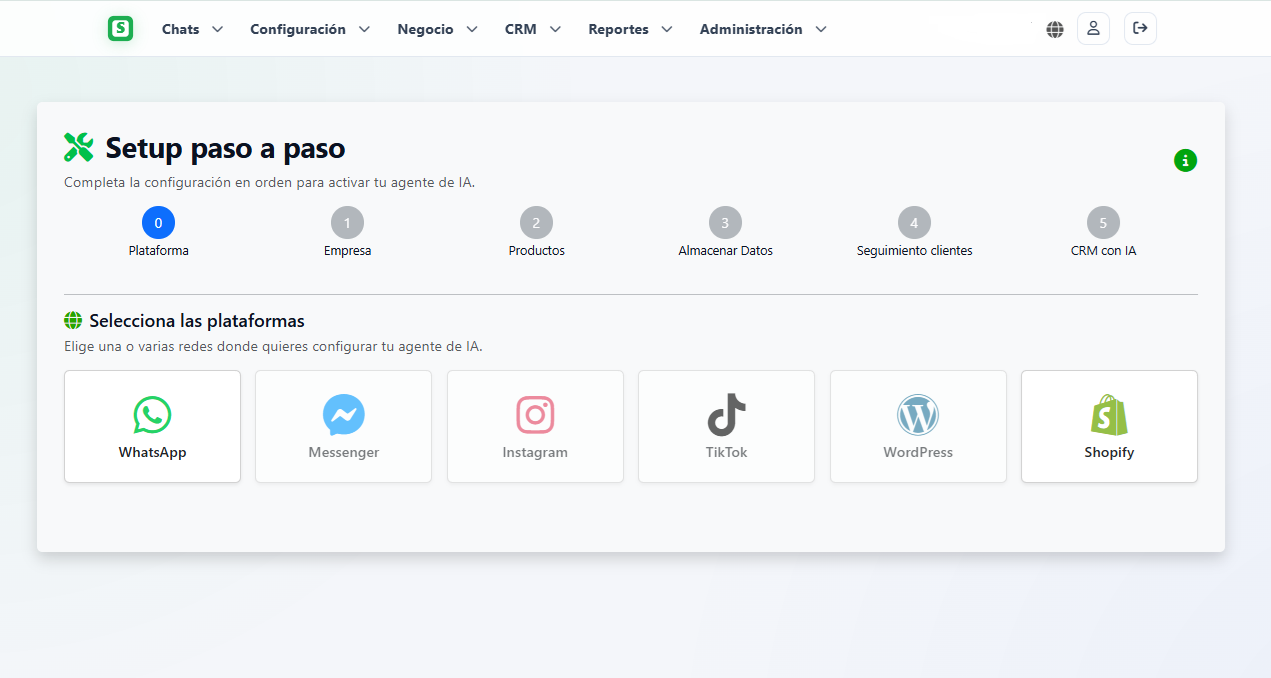Screen dimensions: 1271x678
Task: Open the user profile icon
Action: point(1093,29)
